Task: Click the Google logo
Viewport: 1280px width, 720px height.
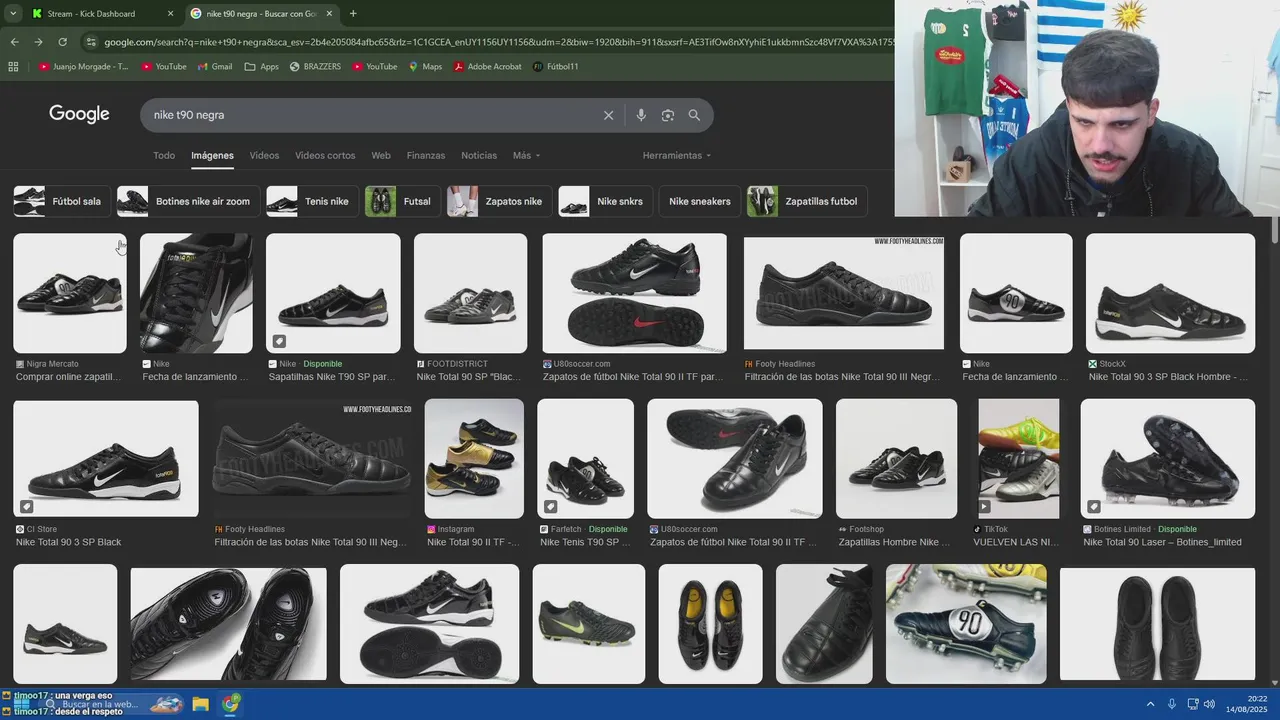Action: pyautogui.click(x=79, y=114)
